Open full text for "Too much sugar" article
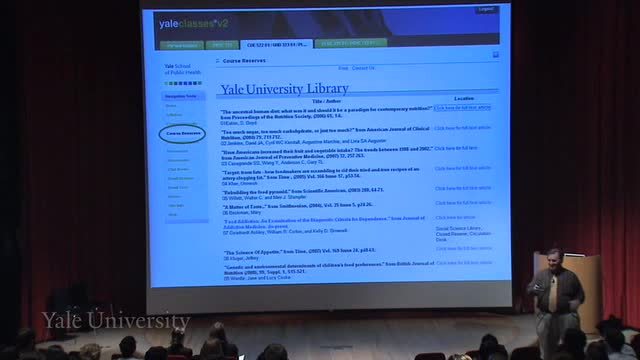Viewport: 640px width, 360px height. point(463,128)
